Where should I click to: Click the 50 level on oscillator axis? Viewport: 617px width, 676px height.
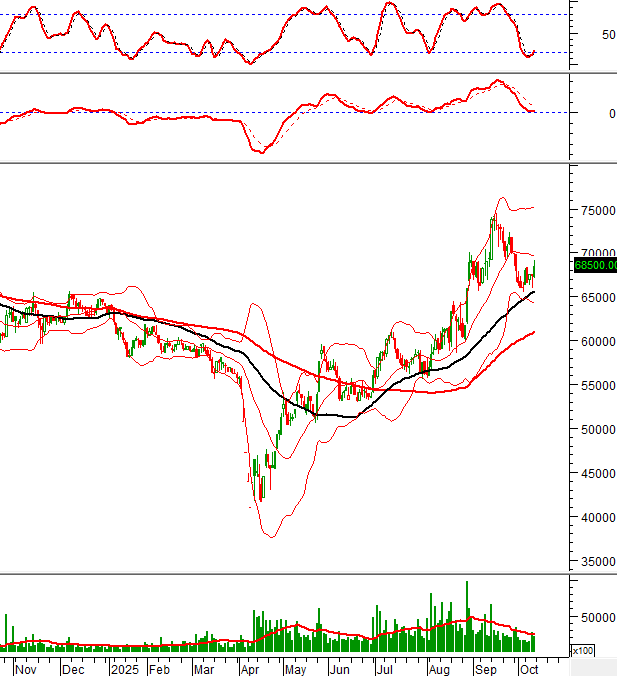(x=607, y=35)
